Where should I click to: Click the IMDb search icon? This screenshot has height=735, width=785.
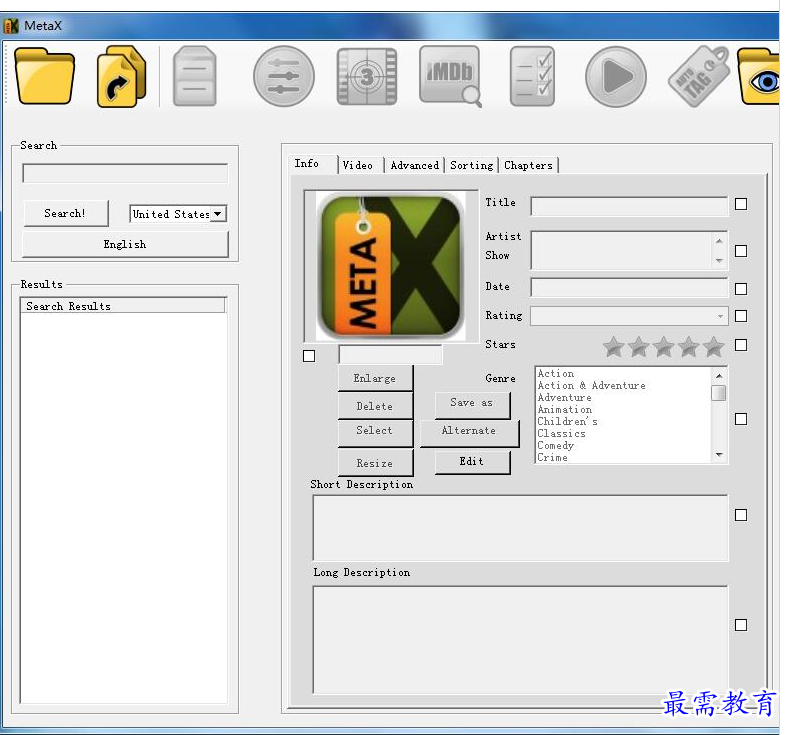(x=450, y=76)
